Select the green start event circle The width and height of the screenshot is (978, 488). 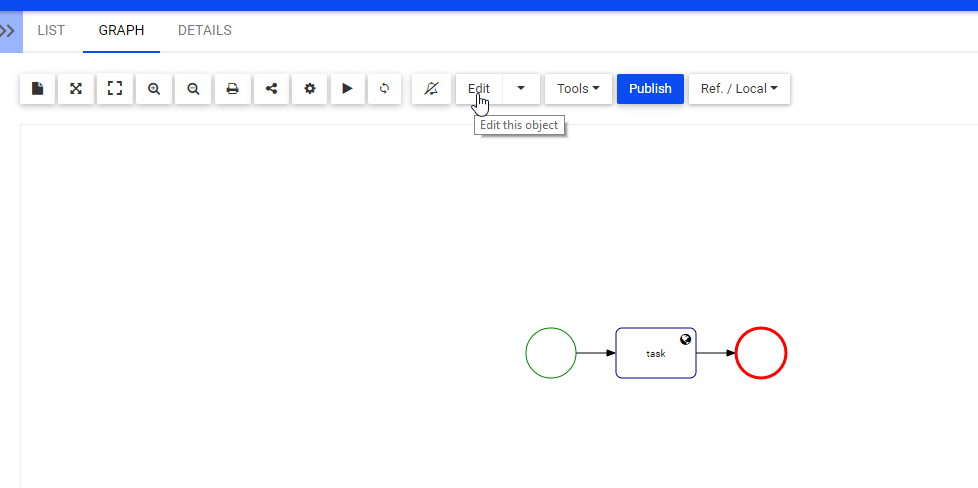(x=551, y=353)
